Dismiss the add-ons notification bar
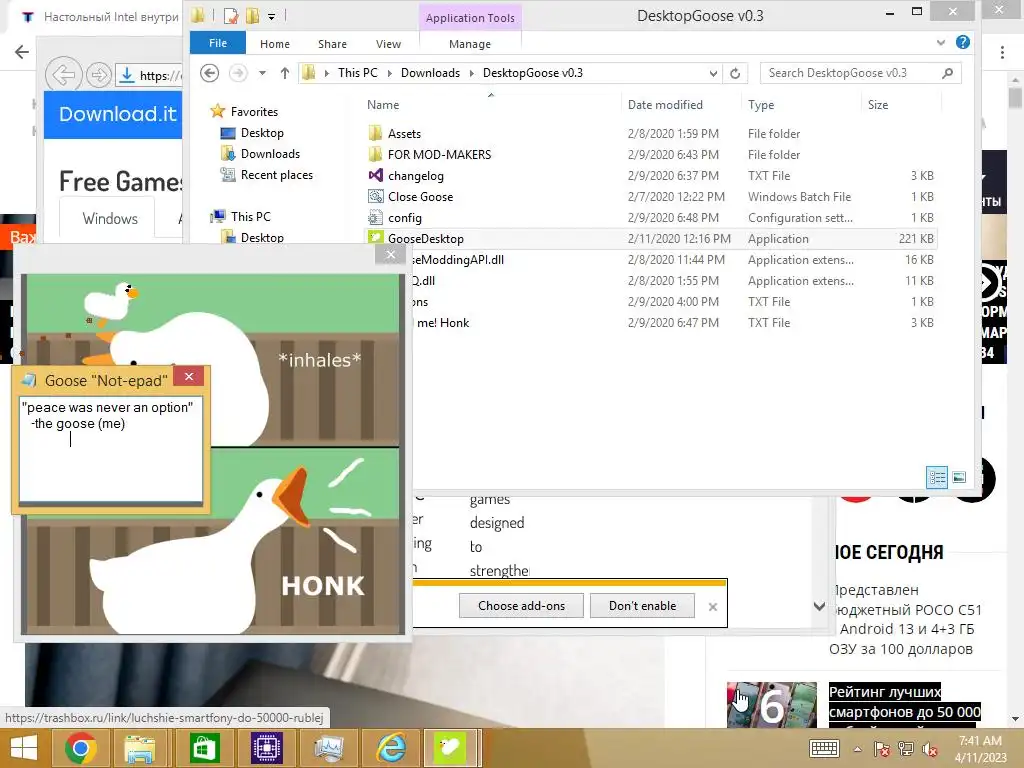Screen dimensions: 1024x768 pos(712,607)
